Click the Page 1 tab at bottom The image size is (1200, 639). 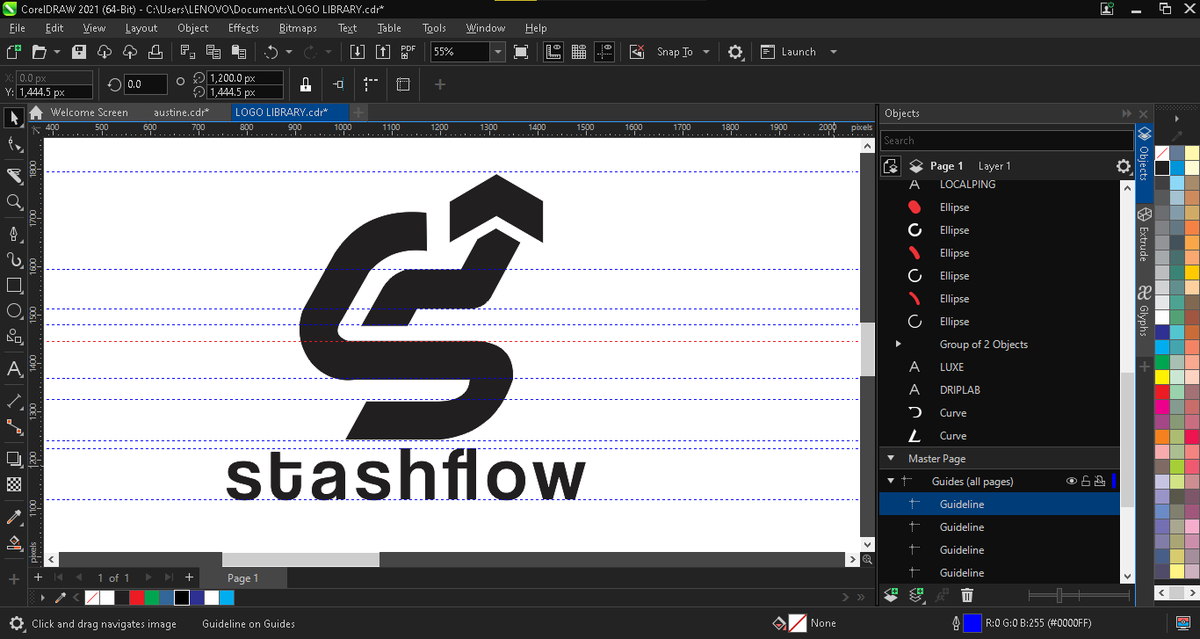click(243, 578)
